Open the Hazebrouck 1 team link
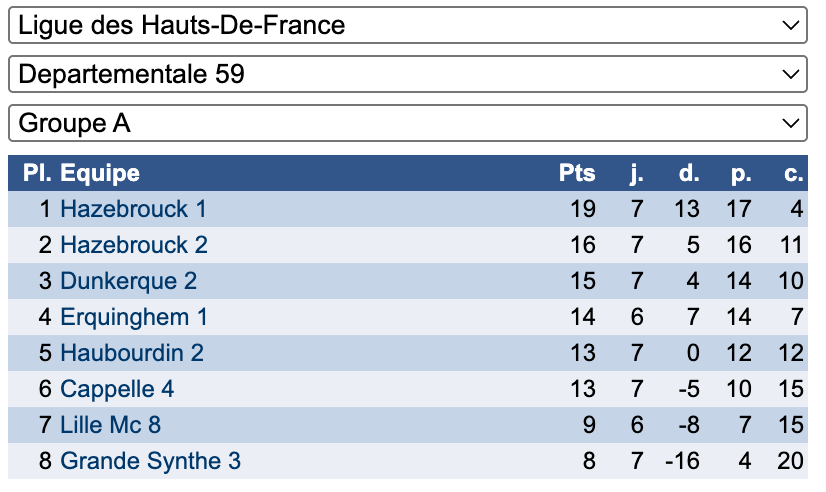The height and width of the screenshot is (492, 826). point(133,209)
